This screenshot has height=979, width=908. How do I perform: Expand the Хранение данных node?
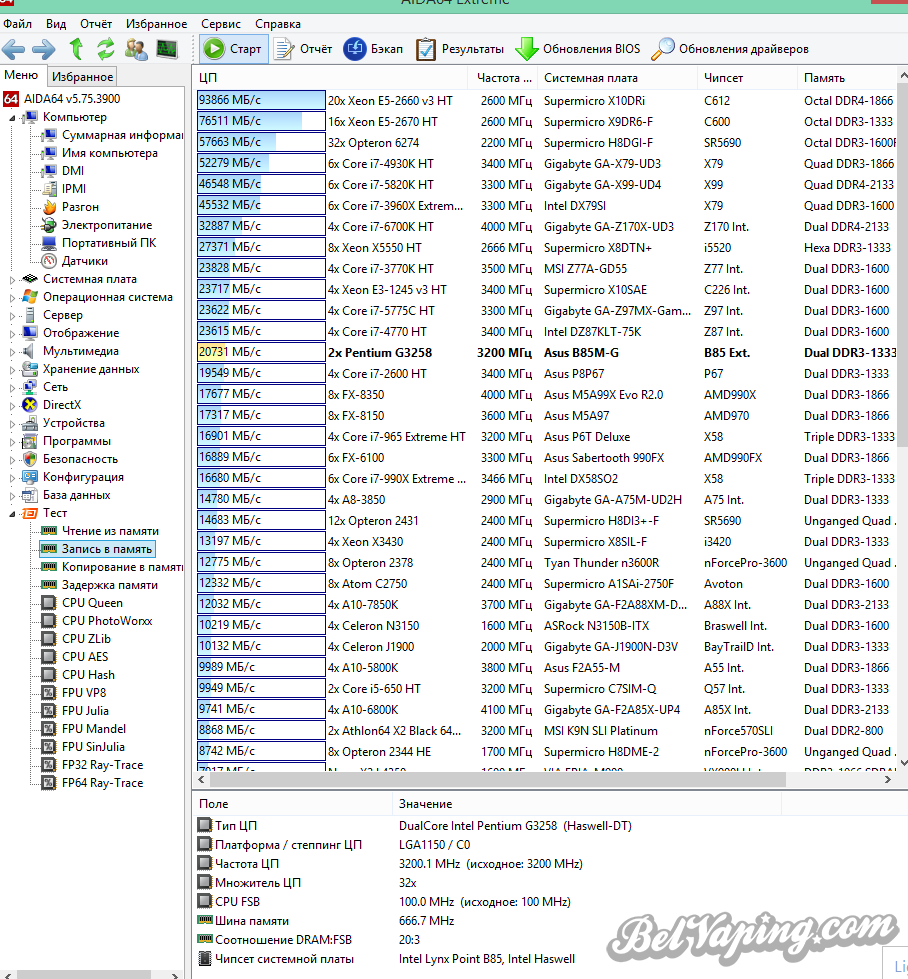pyautogui.click(x=12, y=370)
